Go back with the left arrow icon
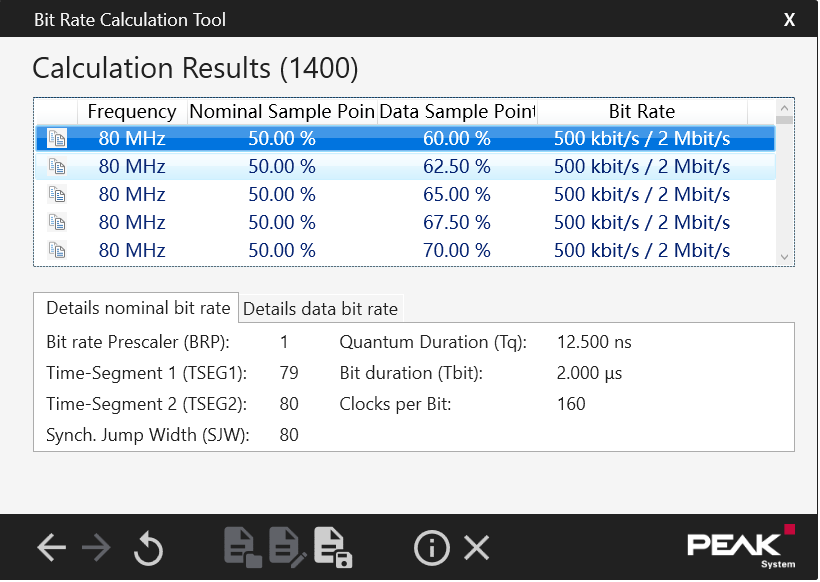 pyautogui.click(x=51, y=547)
